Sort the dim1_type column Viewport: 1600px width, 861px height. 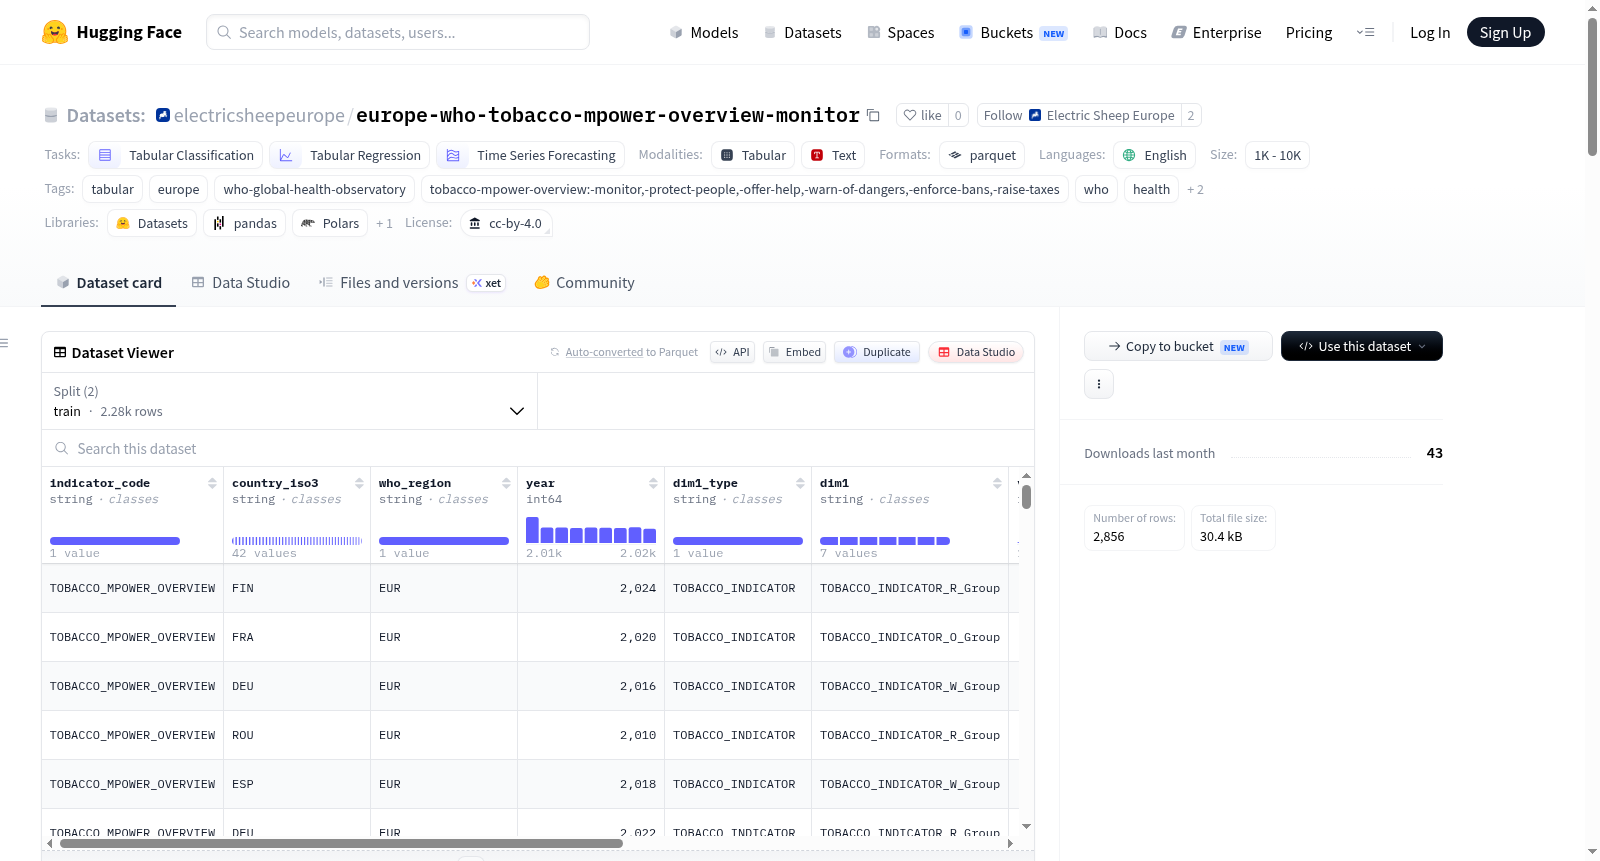pyautogui.click(x=800, y=483)
